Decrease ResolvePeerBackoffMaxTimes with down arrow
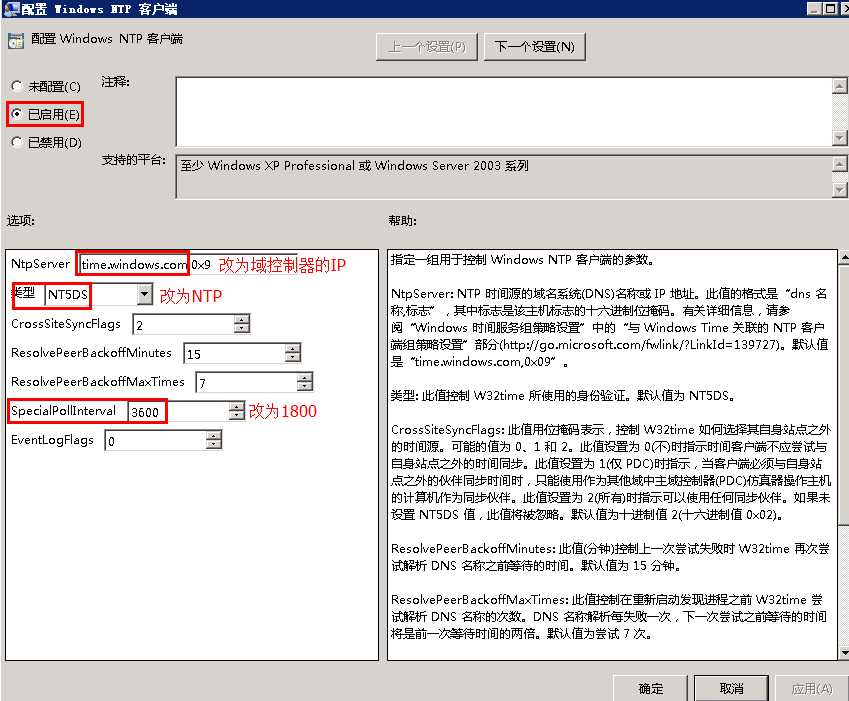Screen dimensions: 849x701 pyautogui.click(x=305, y=387)
